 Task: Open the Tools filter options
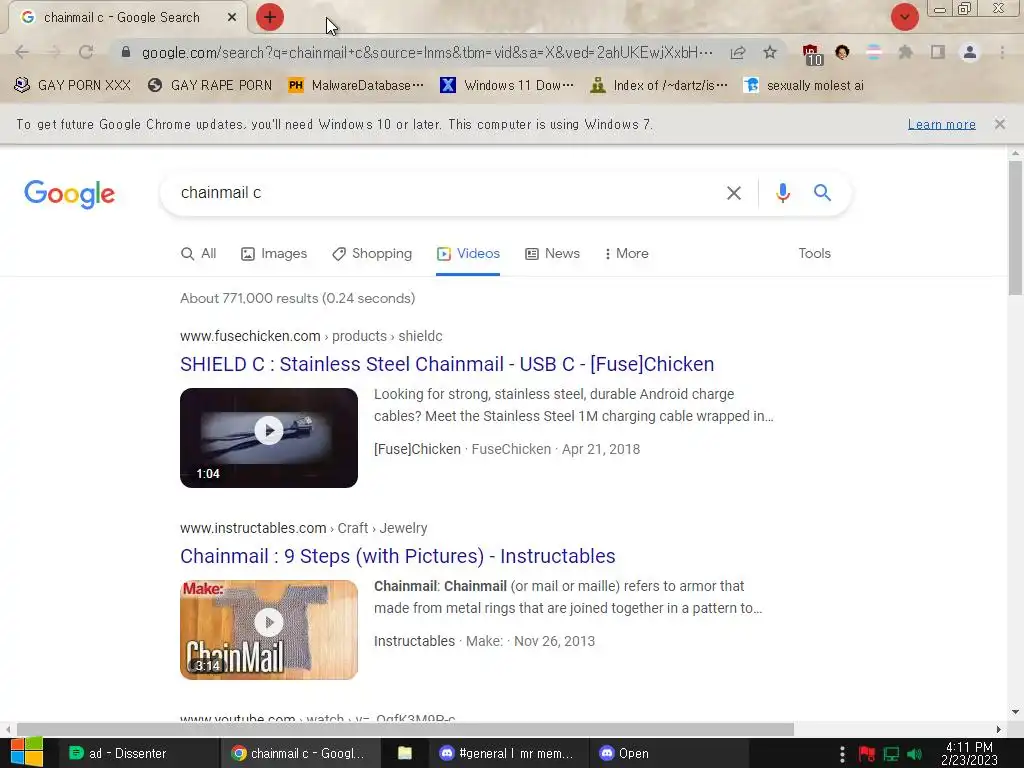tap(814, 253)
